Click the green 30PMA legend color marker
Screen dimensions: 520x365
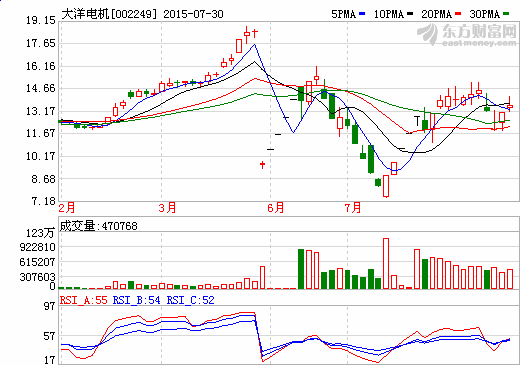click(506, 14)
